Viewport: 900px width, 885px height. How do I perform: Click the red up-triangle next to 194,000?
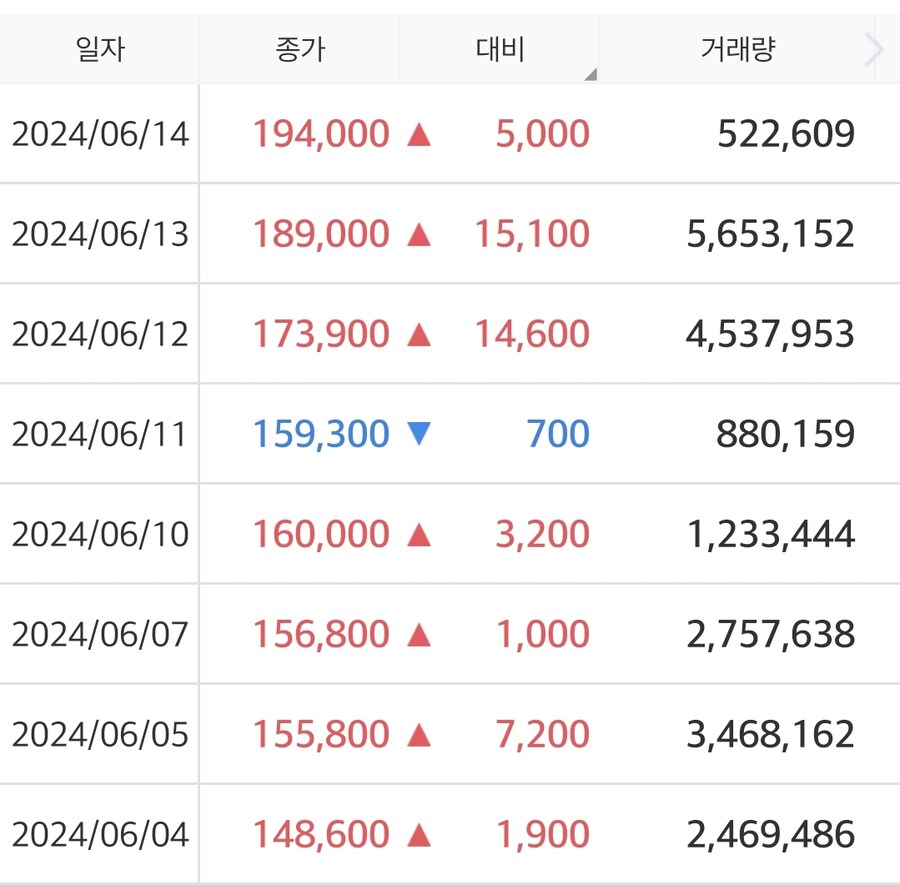(x=421, y=133)
